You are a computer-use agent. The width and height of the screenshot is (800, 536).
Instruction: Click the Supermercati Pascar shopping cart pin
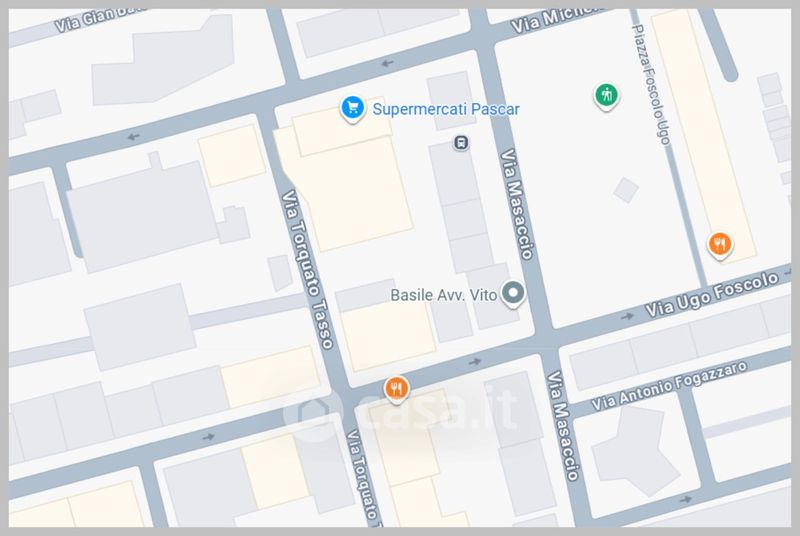[353, 109]
